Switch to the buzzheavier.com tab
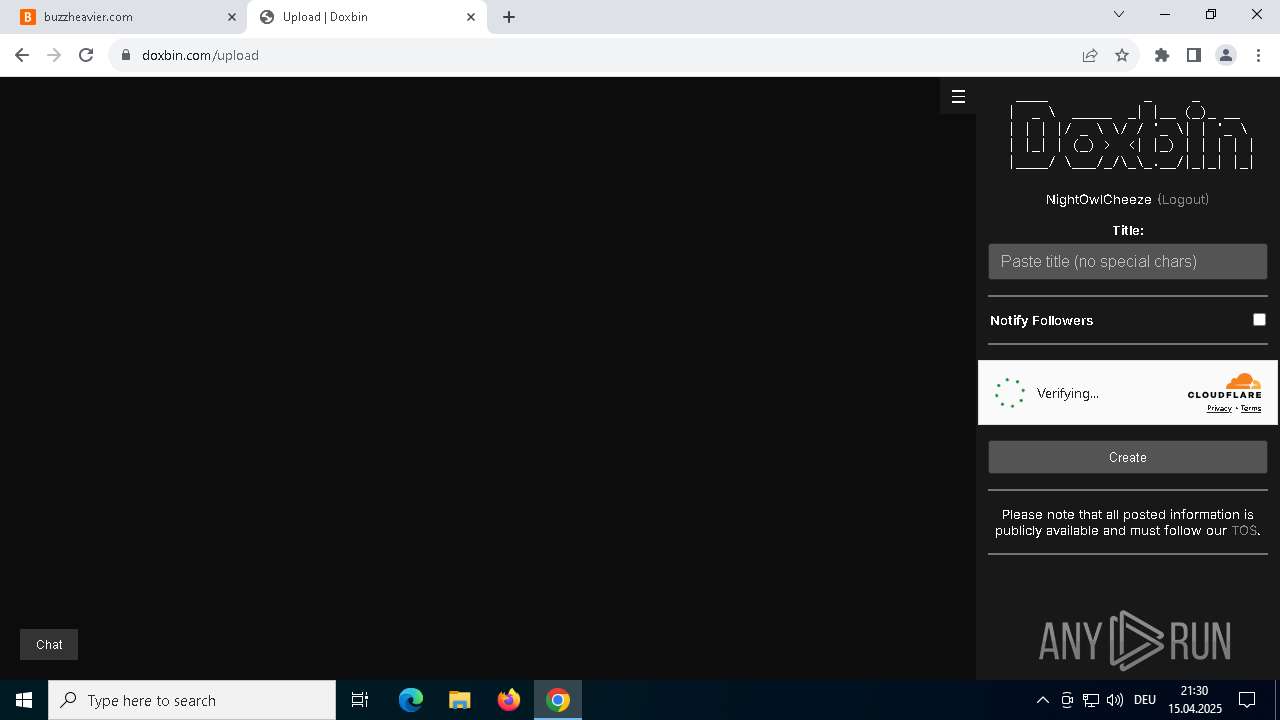Screen dimensions: 1280x720 pyautogui.click(x=125, y=17)
